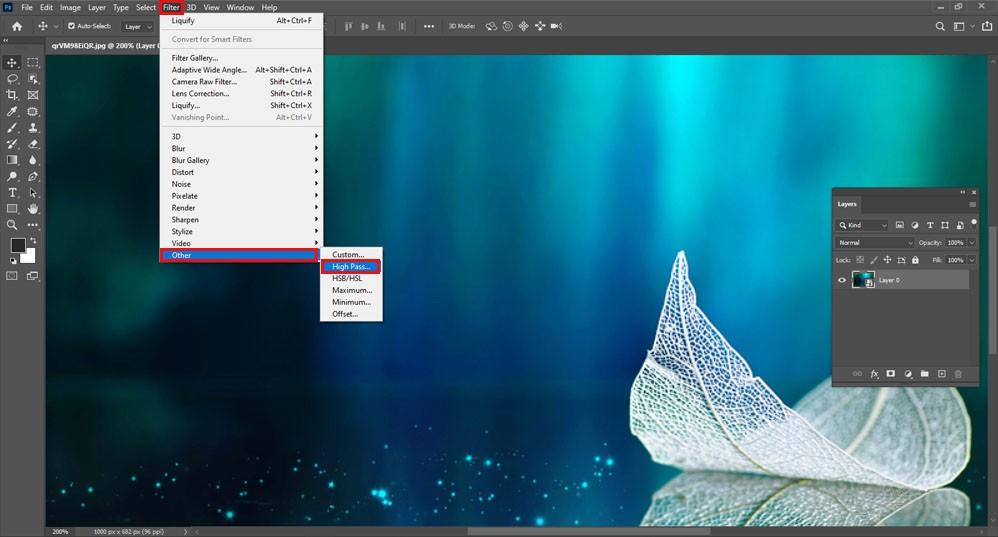Choose High Pass from Other submenu
The height and width of the screenshot is (537, 998).
(351, 267)
